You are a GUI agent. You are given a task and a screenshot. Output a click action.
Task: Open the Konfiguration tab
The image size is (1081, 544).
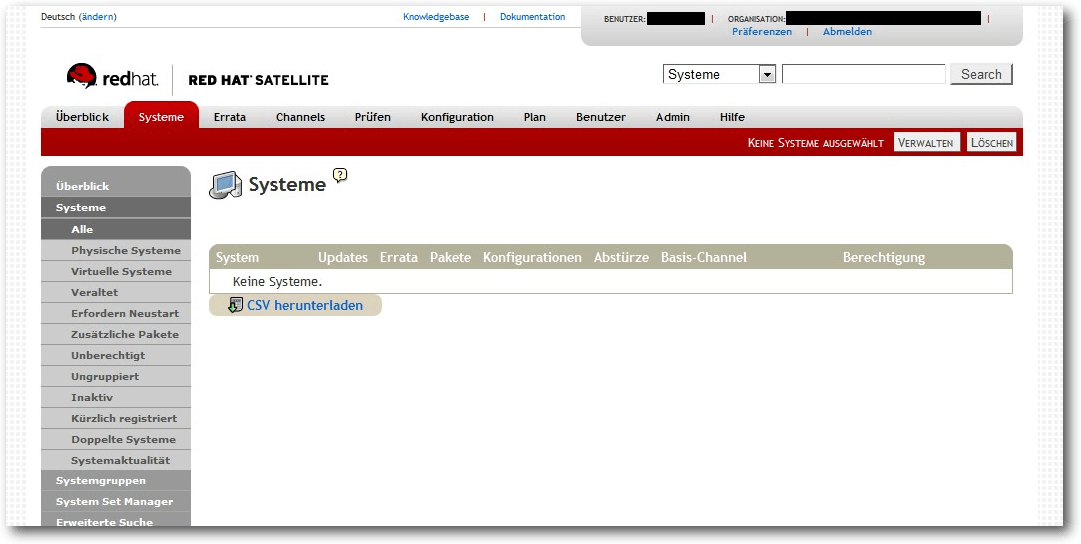click(457, 117)
